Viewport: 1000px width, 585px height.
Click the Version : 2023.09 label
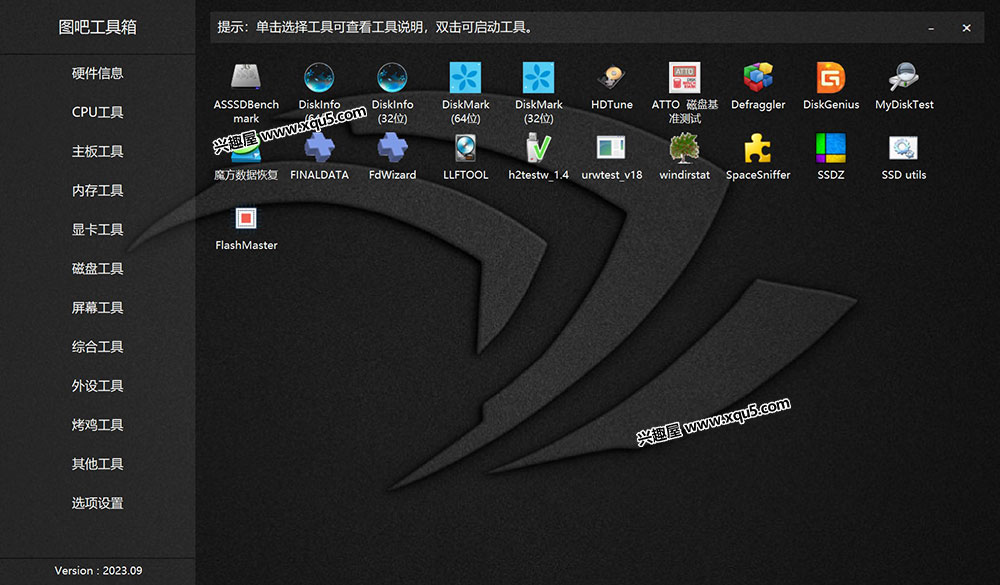pyautogui.click(x=98, y=570)
